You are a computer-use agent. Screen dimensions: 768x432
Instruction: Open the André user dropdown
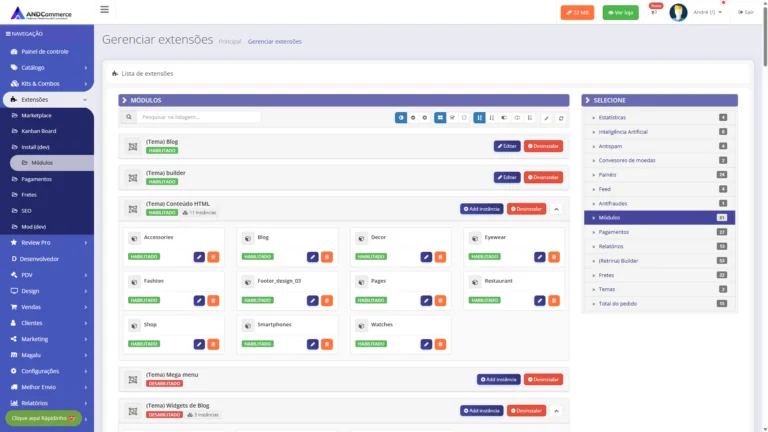(707, 12)
